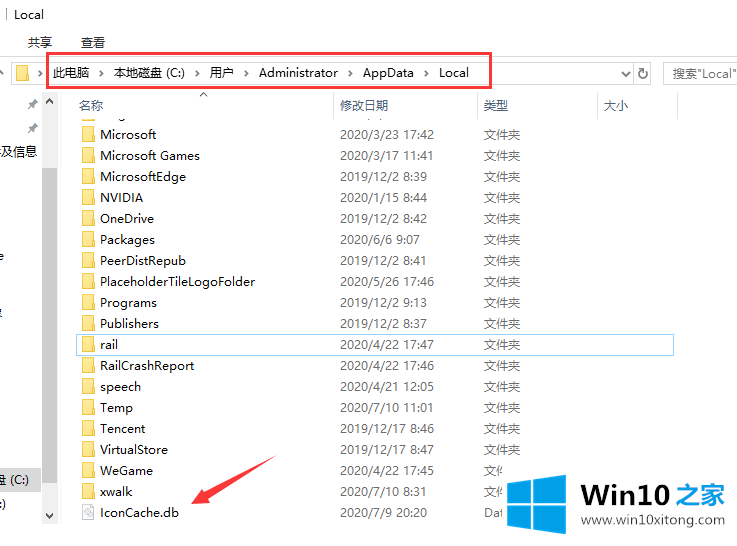Select the Programs folder icon
737x546 pixels.
pyautogui.click(x=88, y=303)
